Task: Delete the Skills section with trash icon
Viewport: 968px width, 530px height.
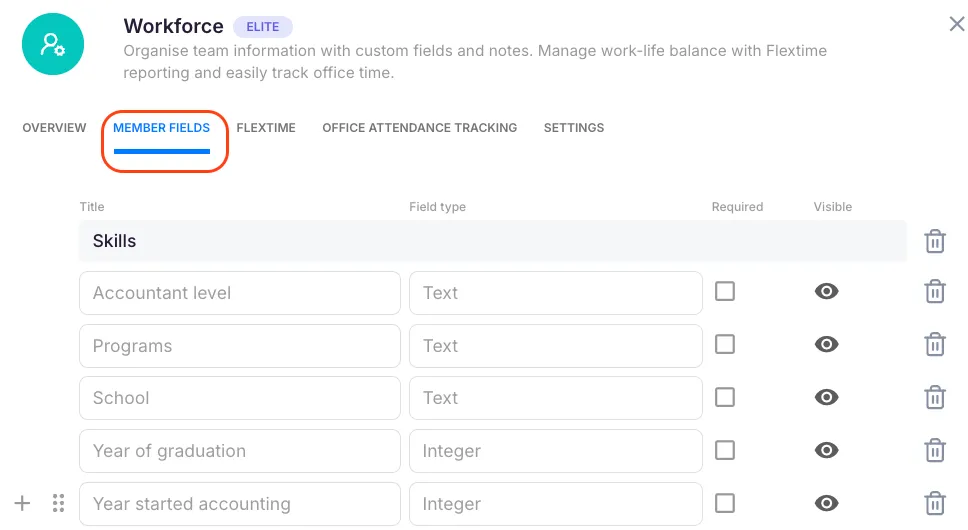Action: pos(934,241)
